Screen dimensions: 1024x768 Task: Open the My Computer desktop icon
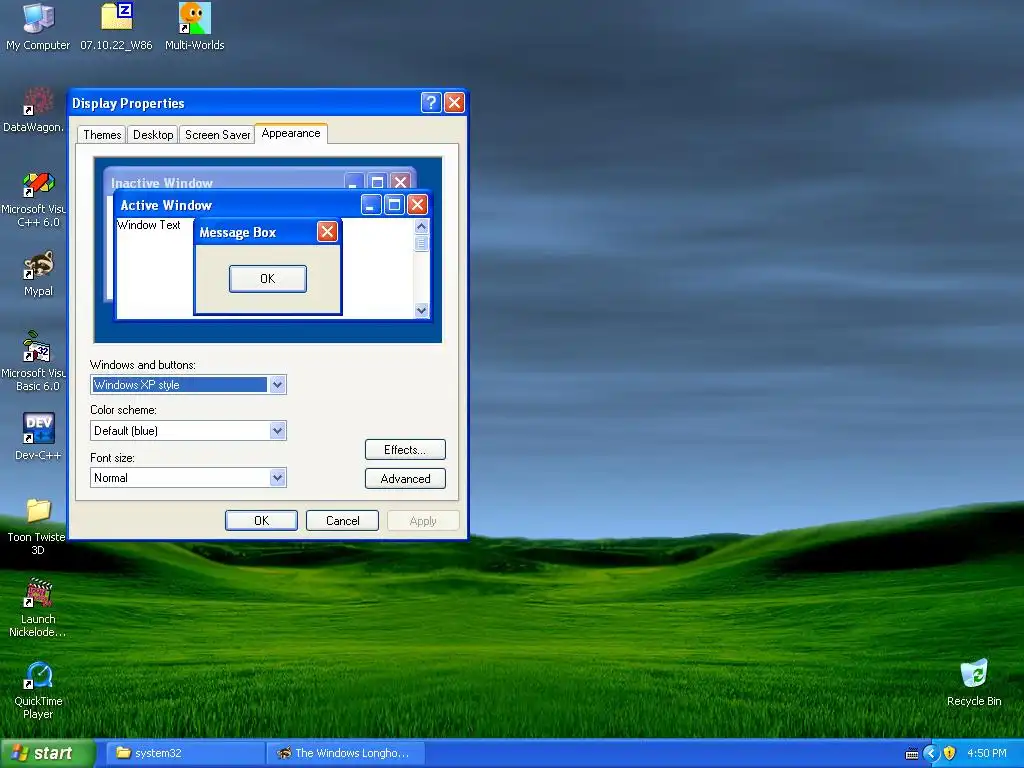click(x=38, y=26)
